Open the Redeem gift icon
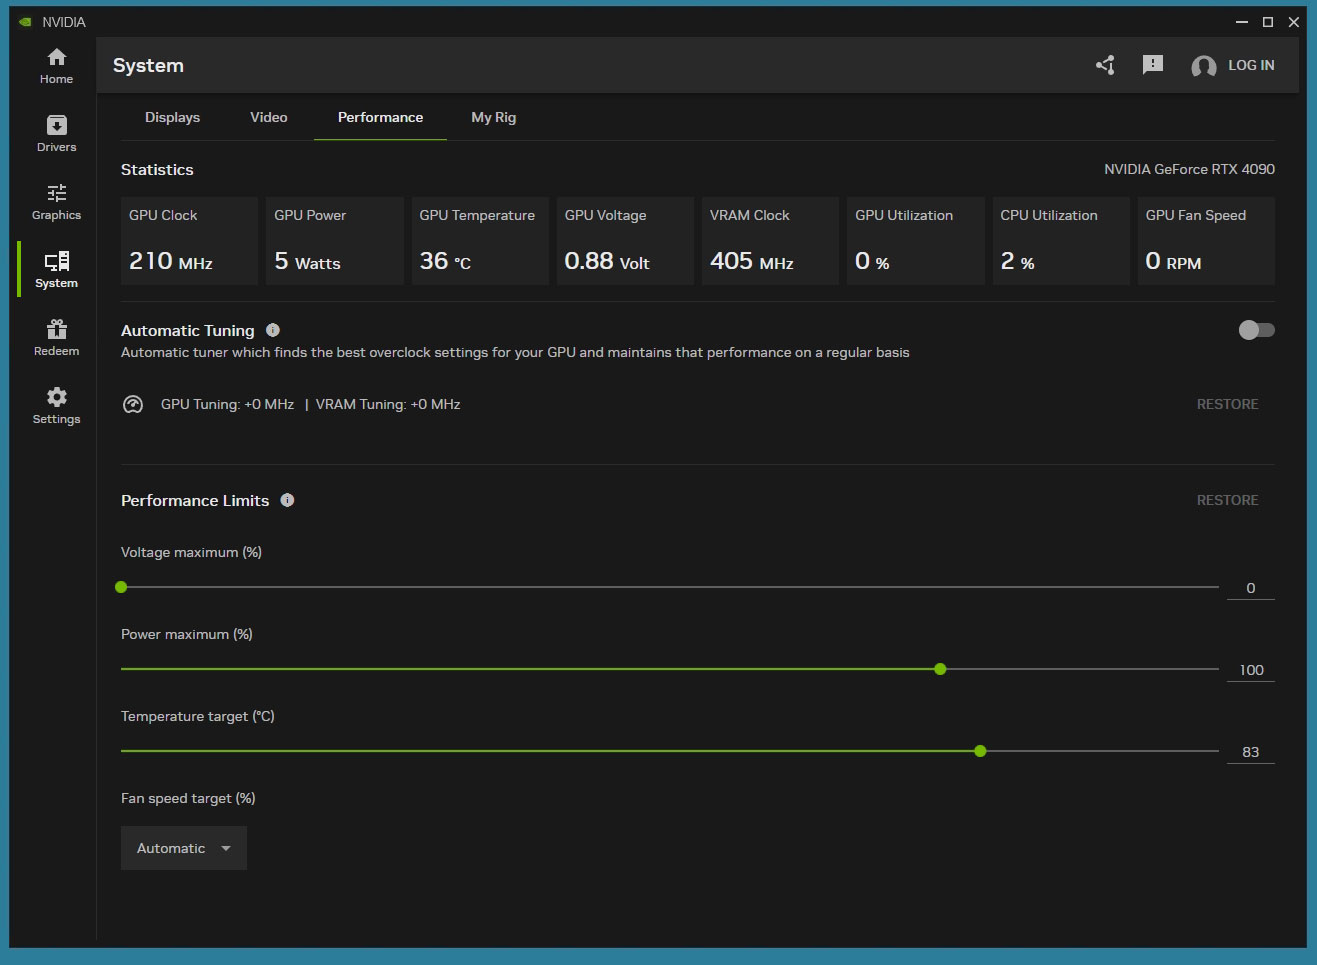This screenshot has width=1317, height=965. (57, 329)
